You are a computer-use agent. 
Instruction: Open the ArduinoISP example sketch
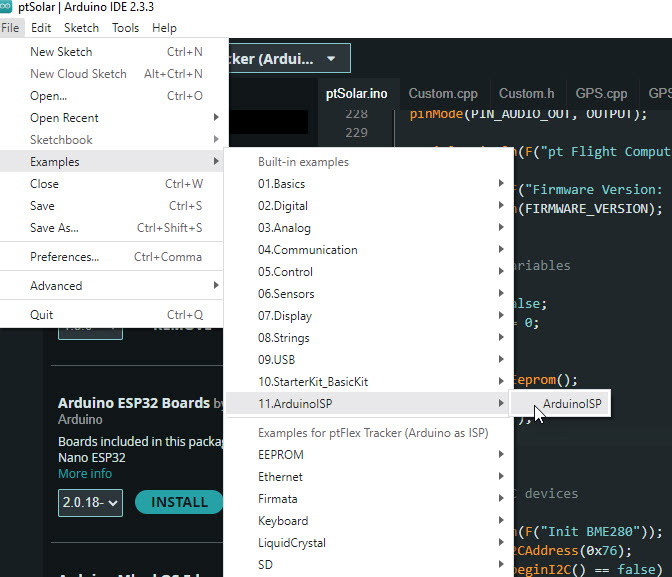(560, 403)
